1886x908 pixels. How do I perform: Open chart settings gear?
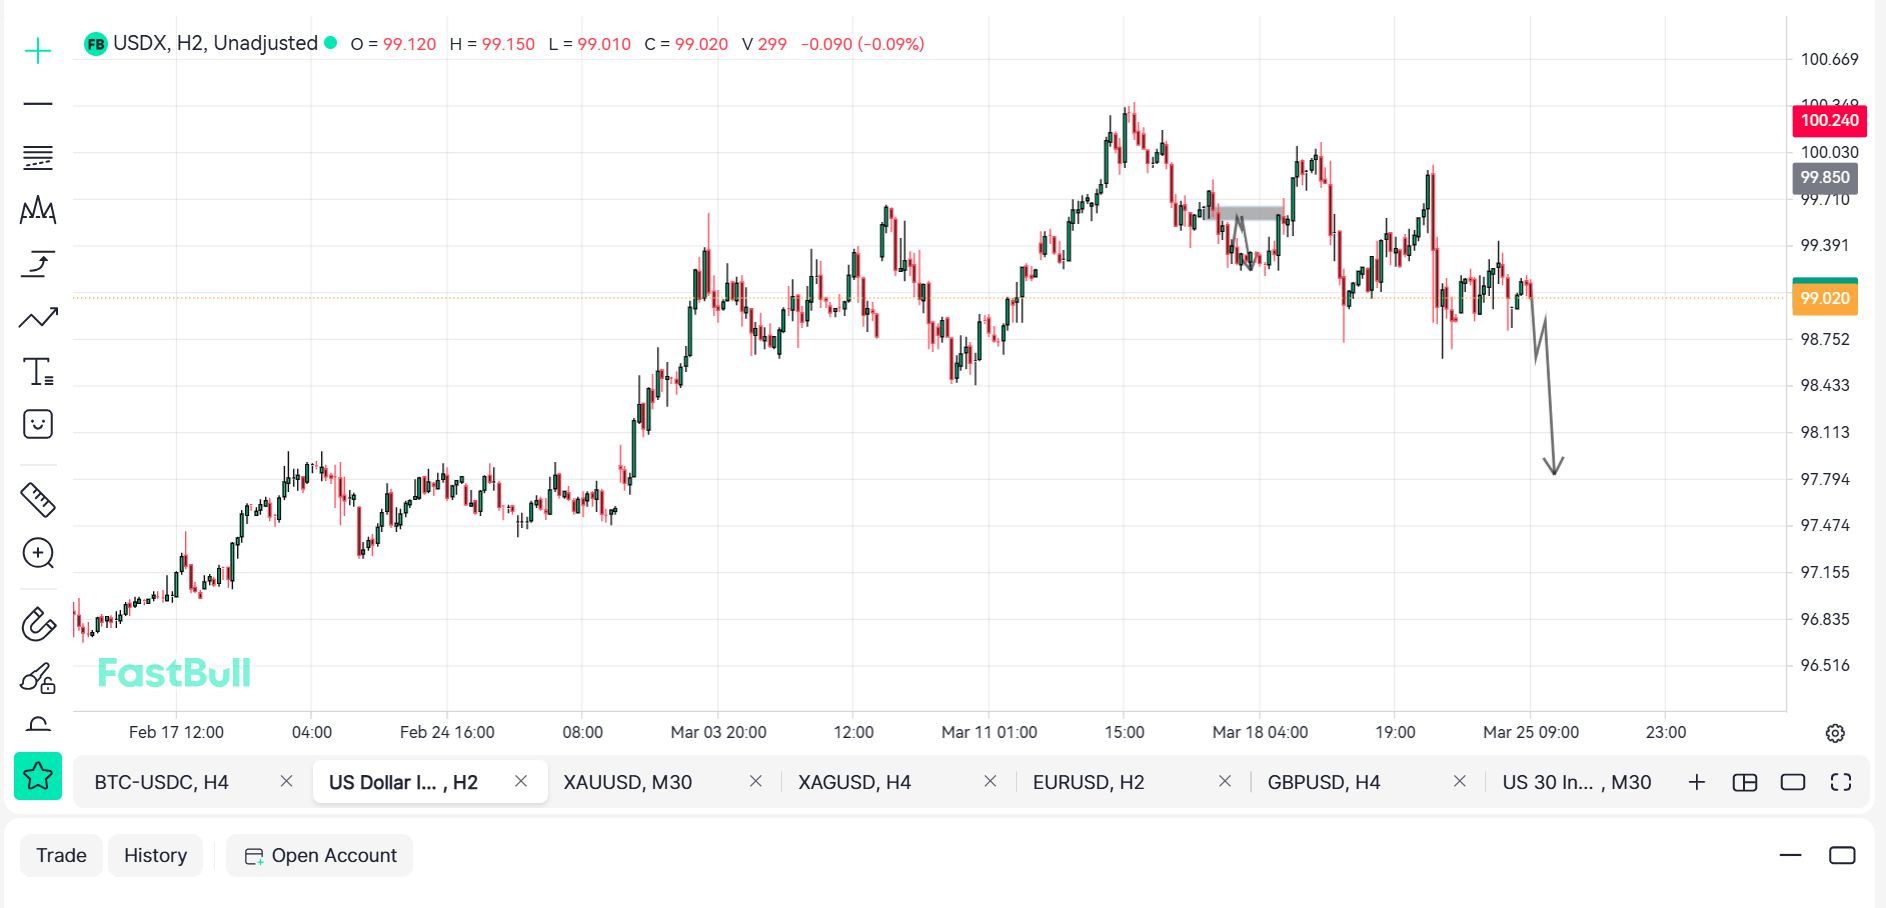pos(1835,733)
